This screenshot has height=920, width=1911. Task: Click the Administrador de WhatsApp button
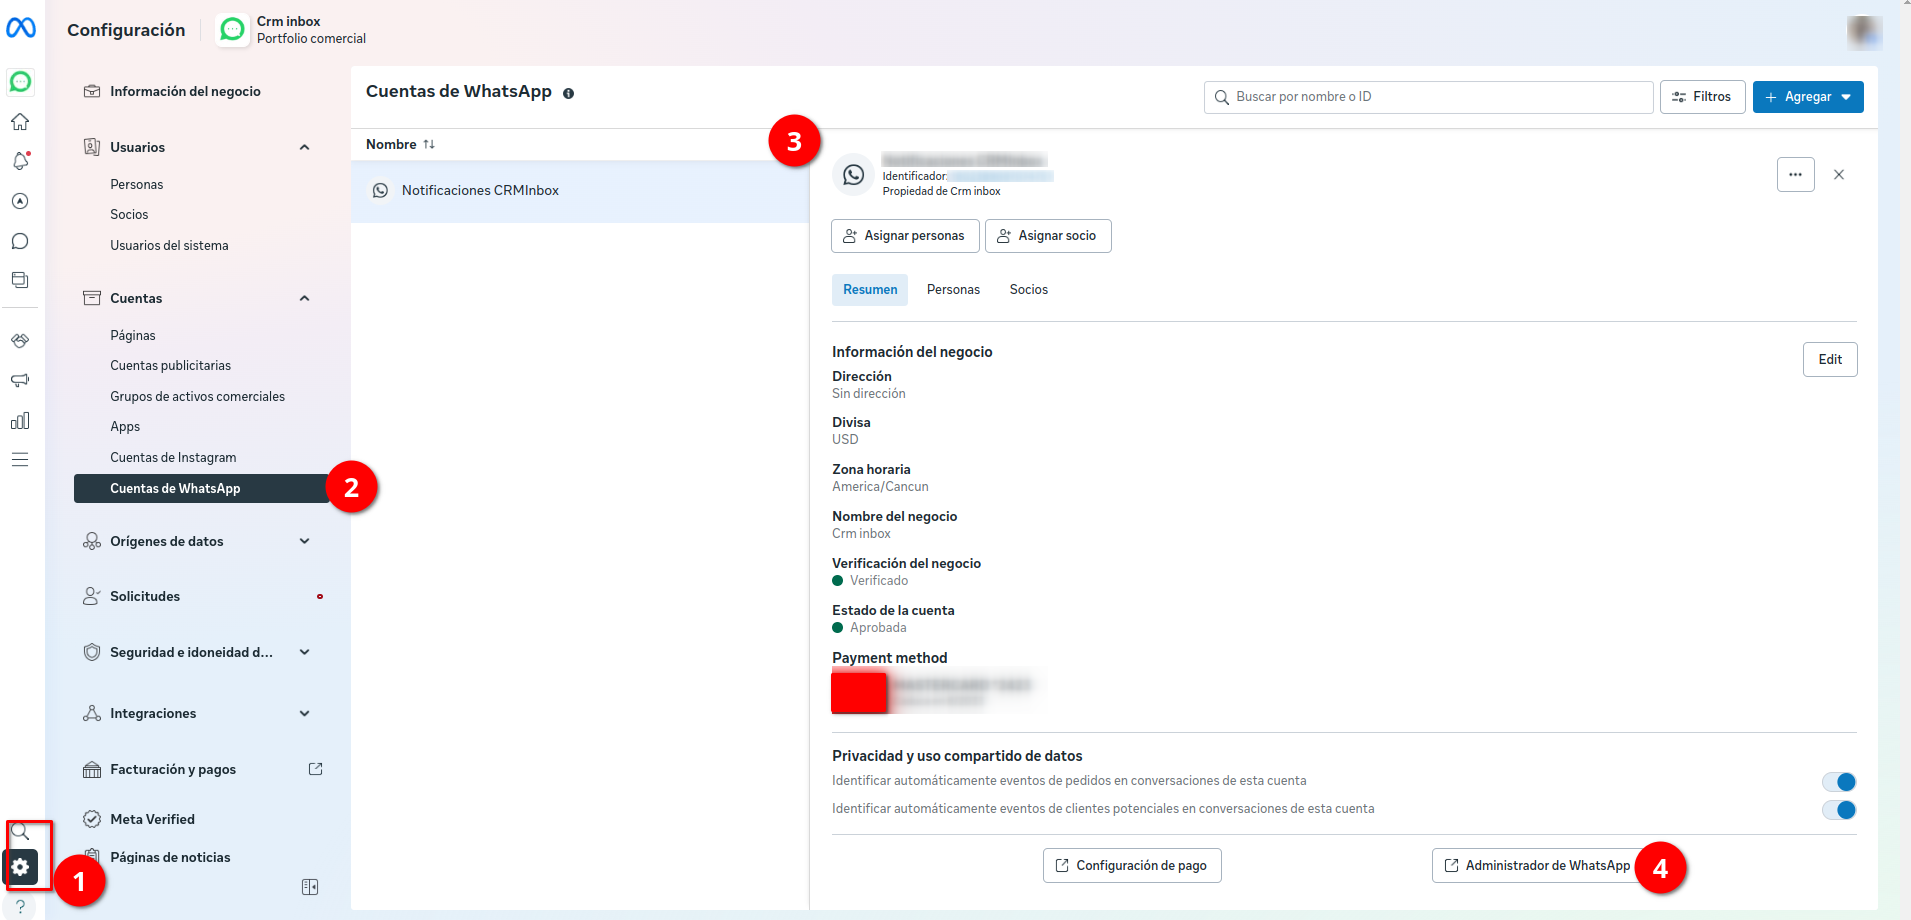[x=1537, y=866]
